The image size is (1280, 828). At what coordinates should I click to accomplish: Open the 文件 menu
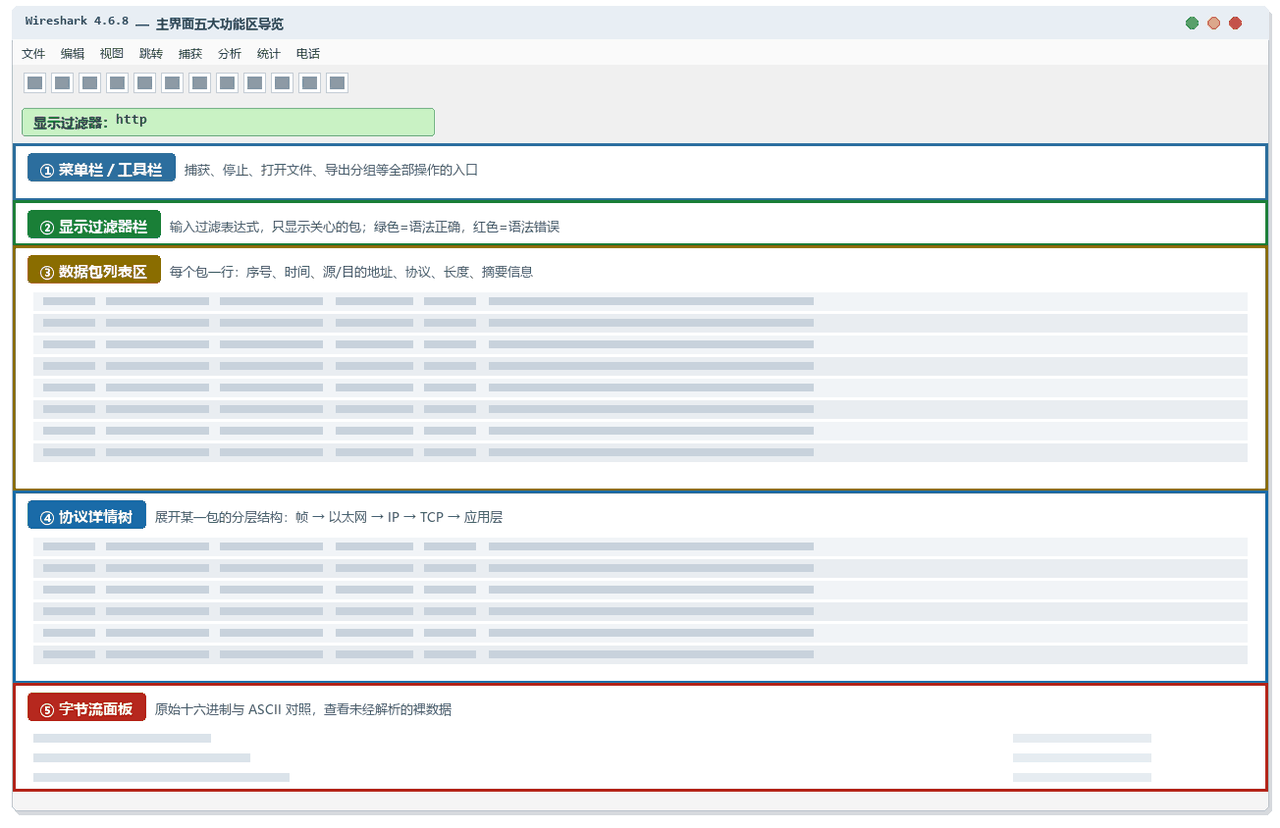tap(33, 54)
